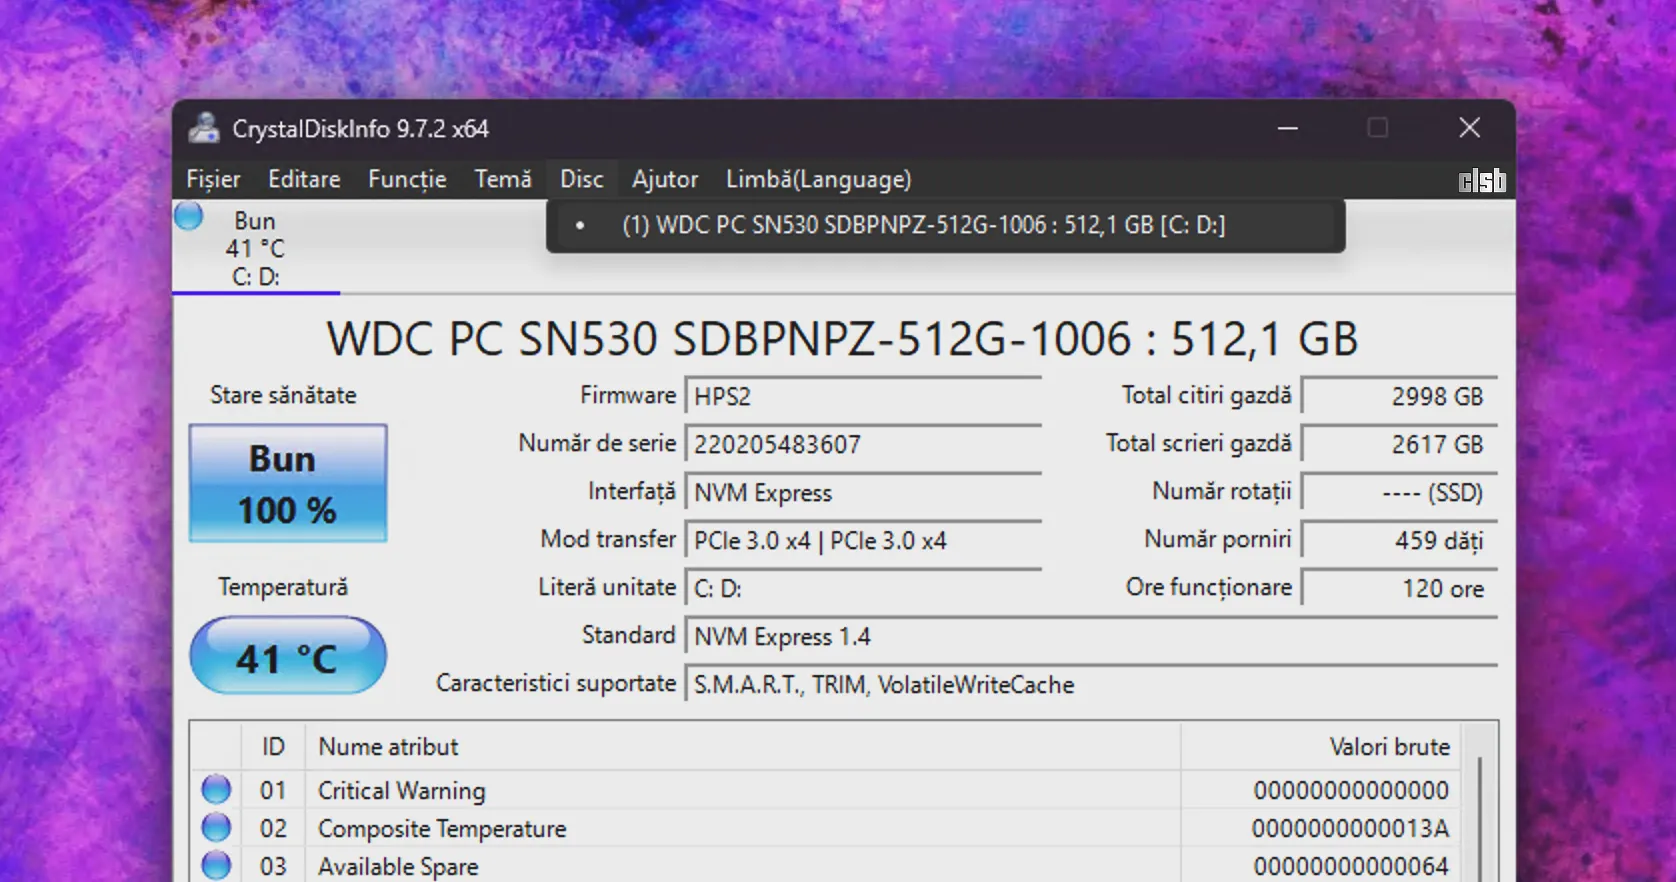Click the clsb logo icon in menu bar
Viewport: 1676px width, 882px height.
[1482, 180]
